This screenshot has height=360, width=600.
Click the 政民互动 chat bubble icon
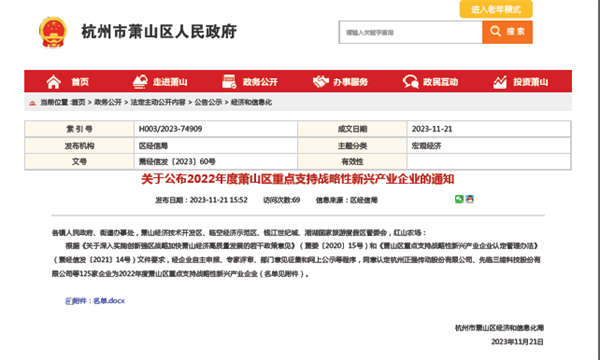[x=411, y=81]
